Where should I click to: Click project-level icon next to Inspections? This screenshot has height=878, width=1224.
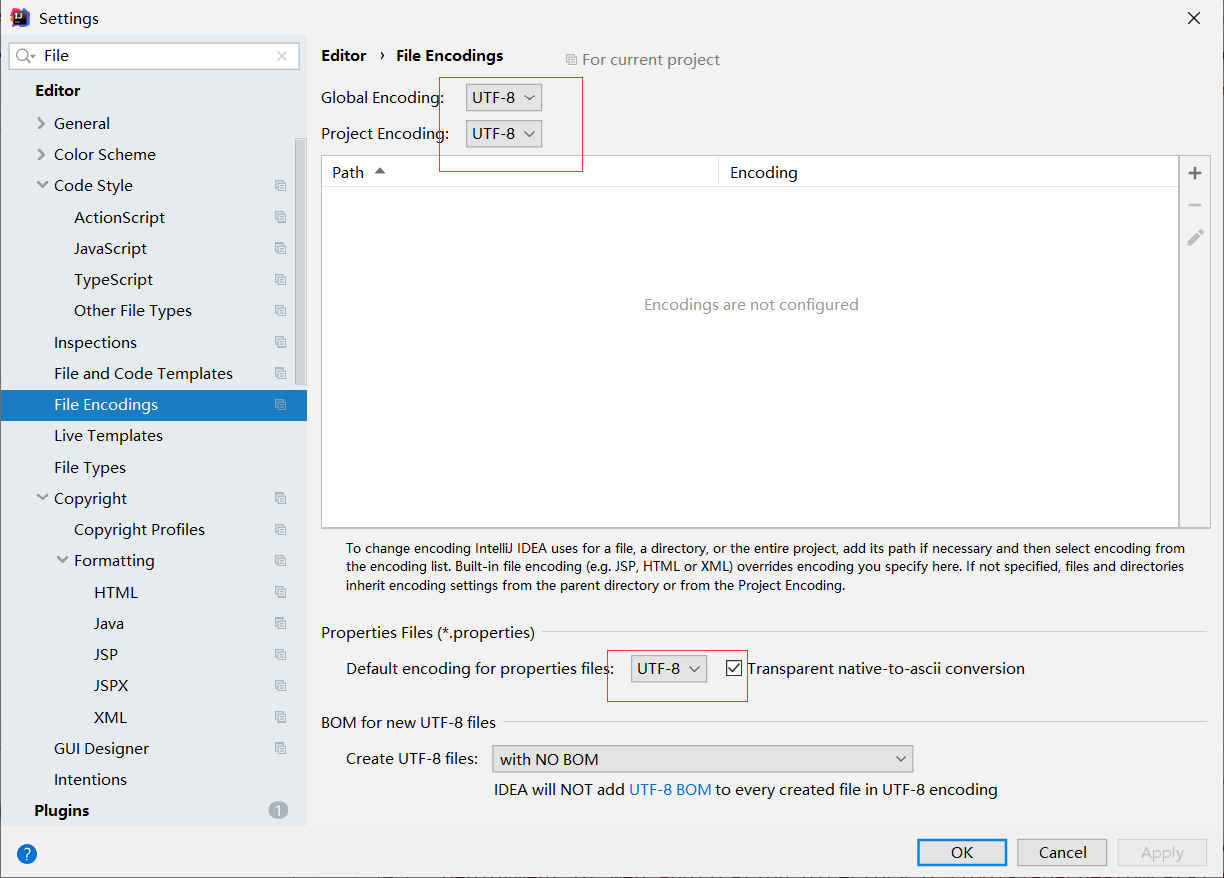tap(280, 342)
